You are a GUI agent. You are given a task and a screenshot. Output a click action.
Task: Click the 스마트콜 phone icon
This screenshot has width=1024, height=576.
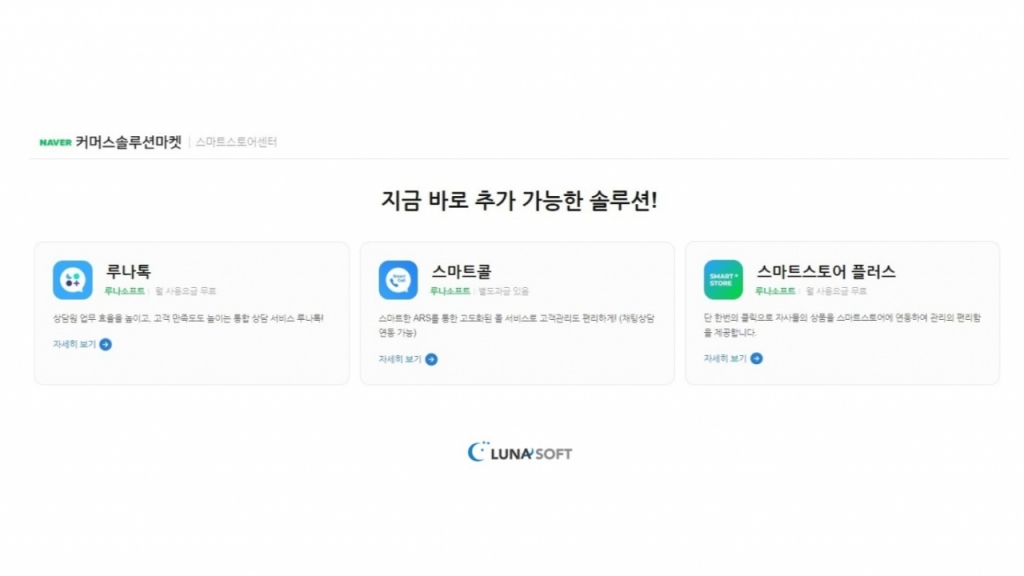[398, 280]
